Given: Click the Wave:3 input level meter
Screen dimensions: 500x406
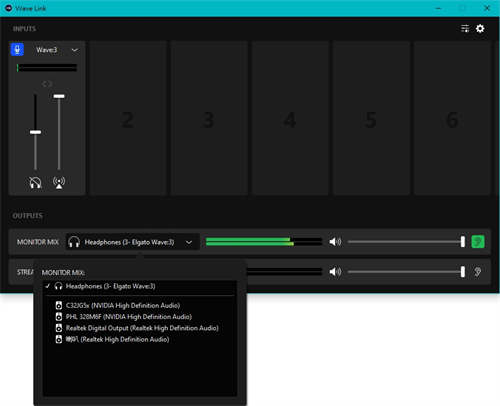Looking at the screenshot, I should click(47, 68).
